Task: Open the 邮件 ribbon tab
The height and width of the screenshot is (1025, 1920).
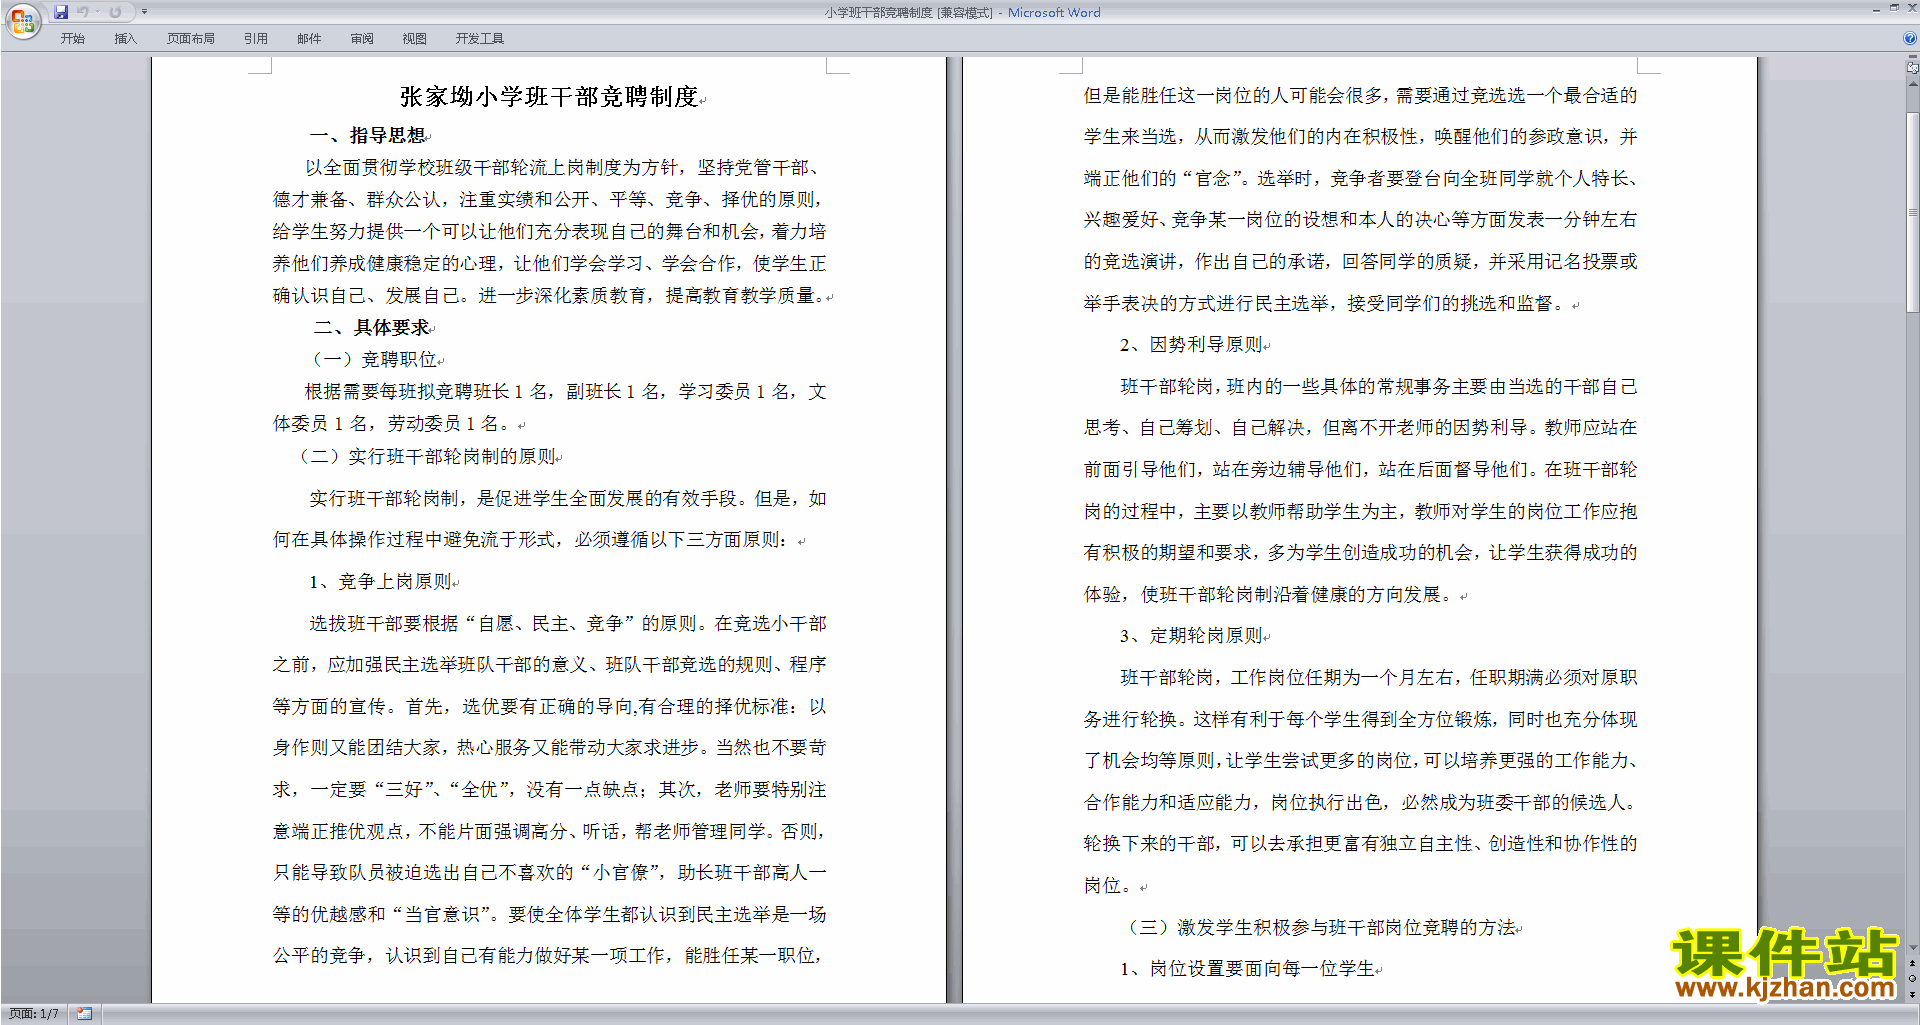Action: tap(309, 39)
